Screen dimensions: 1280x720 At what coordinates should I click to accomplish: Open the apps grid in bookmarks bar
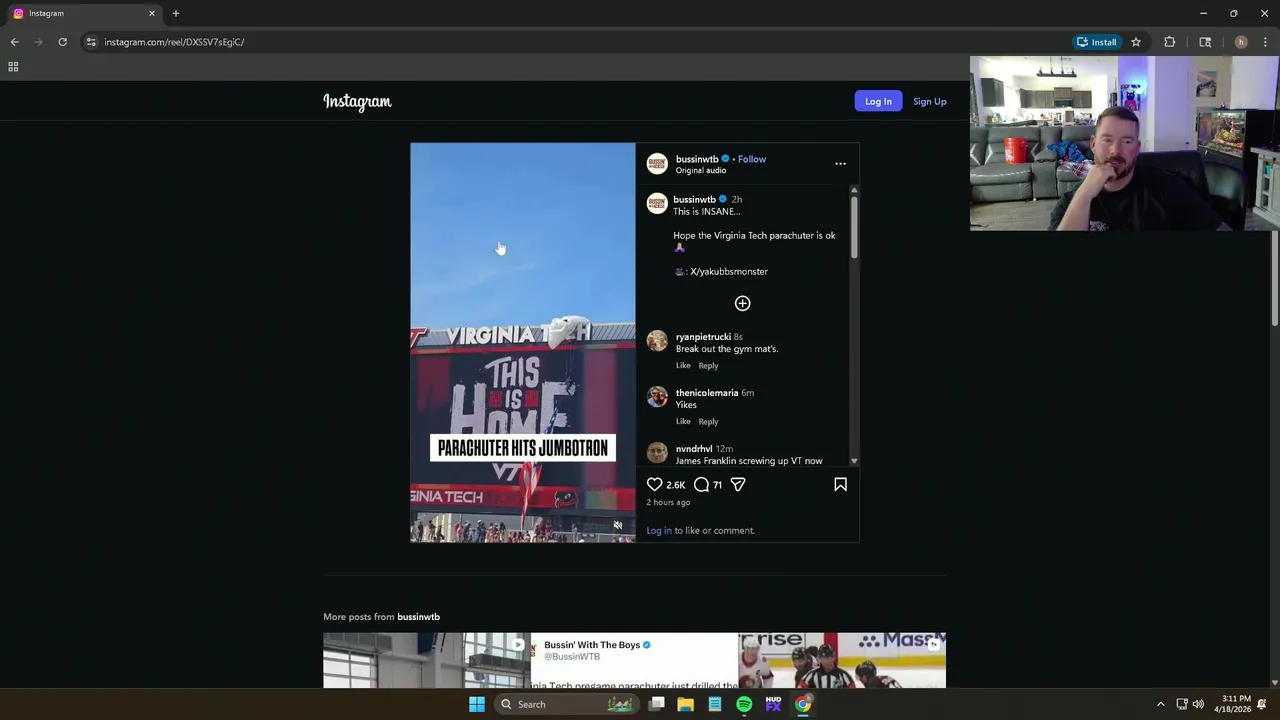pyautogui.click(x=13, y=67)
